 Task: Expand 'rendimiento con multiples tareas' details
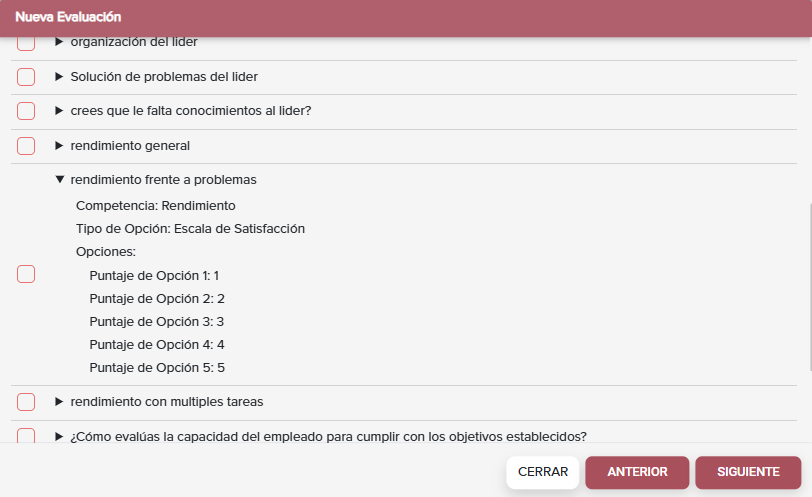coord(59,402)
